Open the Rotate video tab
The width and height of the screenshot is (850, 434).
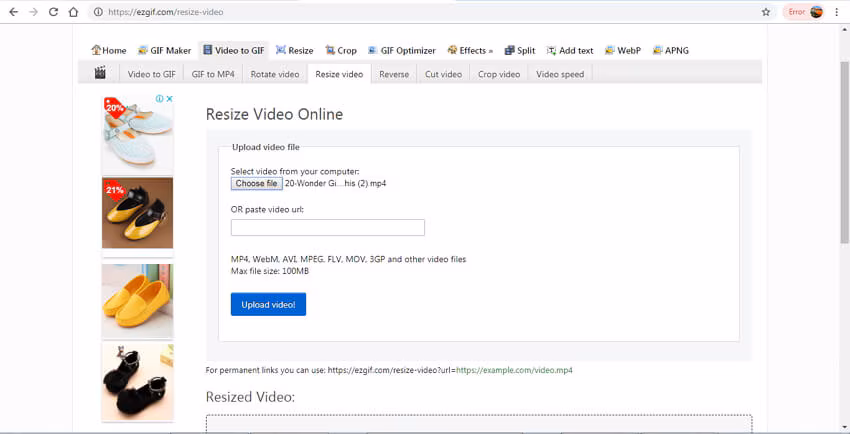[275, 74]
